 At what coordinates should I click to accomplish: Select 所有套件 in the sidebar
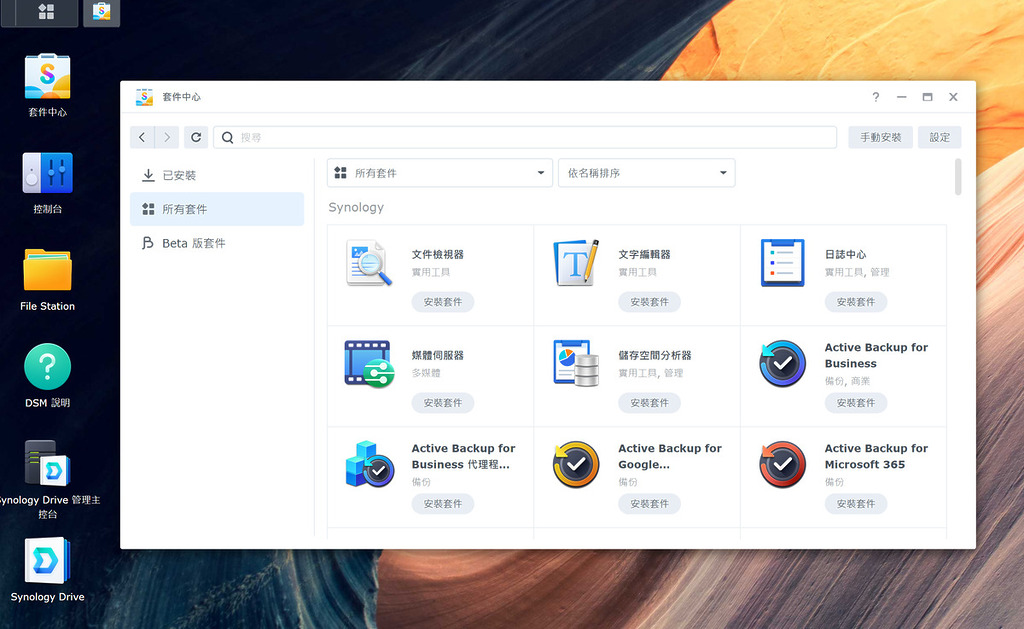point(217,209)
